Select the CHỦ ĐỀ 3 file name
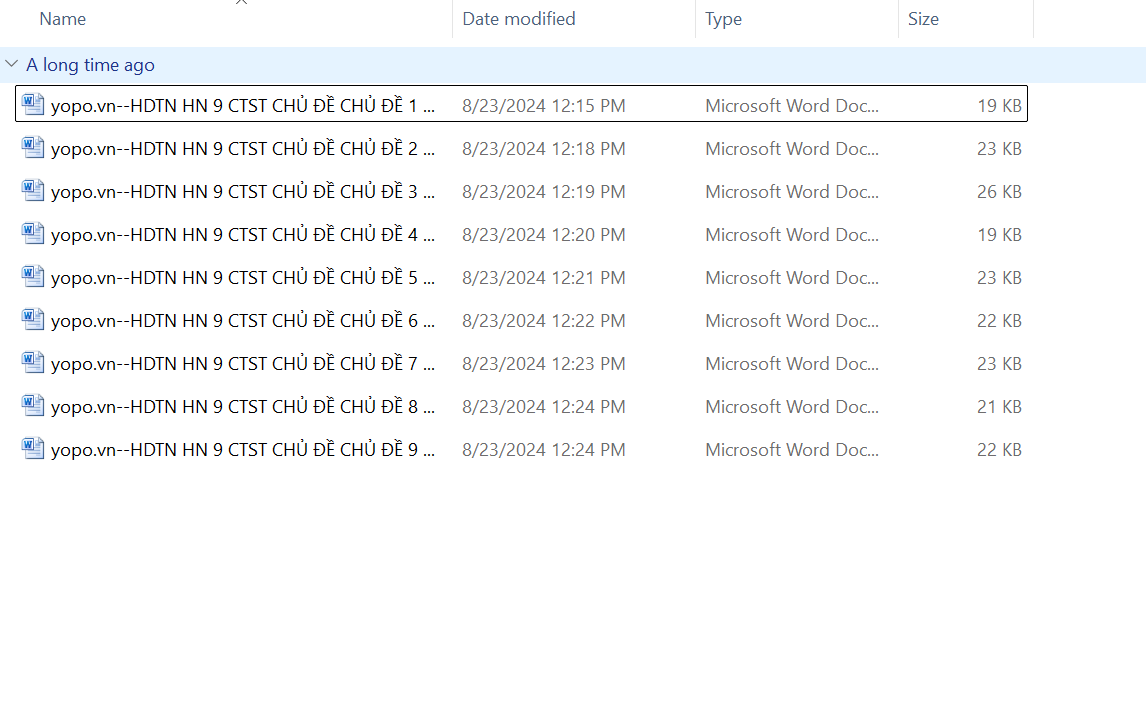This screenshot has height=724, width=1146. pos(242,191)
